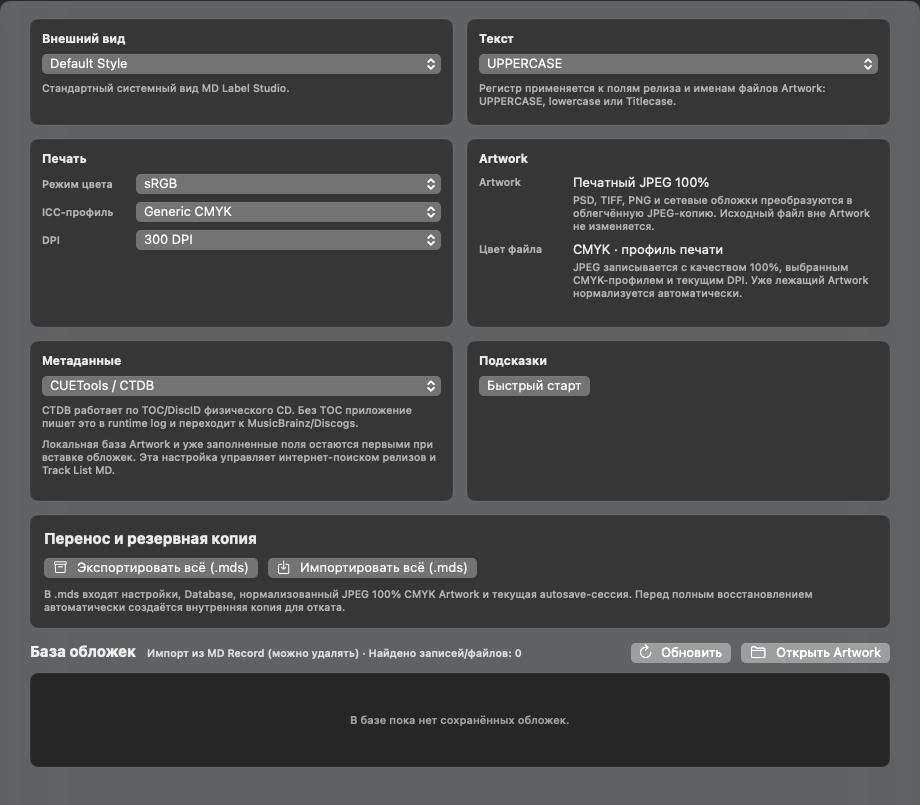Click the folder icon beside Открыть Artwork
This screenshot has height=805, width=920.
pyautogui.click(x=758, y=652)
